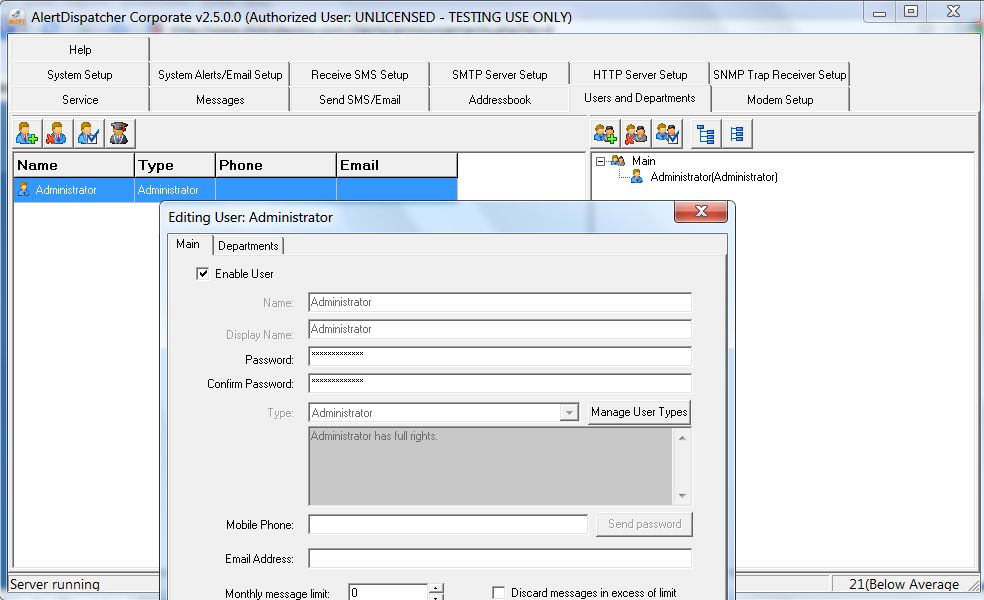Viewport: 984px width, 600px height.
Task: Open the Addressbook tab
Action: (500, 100)
